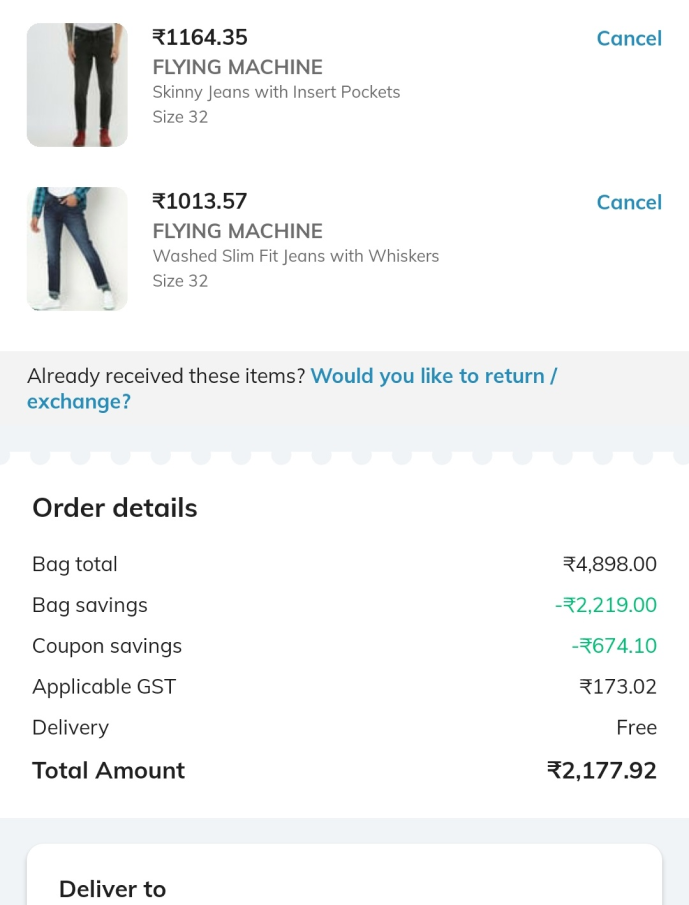This screenshot has height=905, width=689.
Task: Open the Washed Slim Fit Jeans thumbnail
Action: pyautogui.click(x=76, y=248)
